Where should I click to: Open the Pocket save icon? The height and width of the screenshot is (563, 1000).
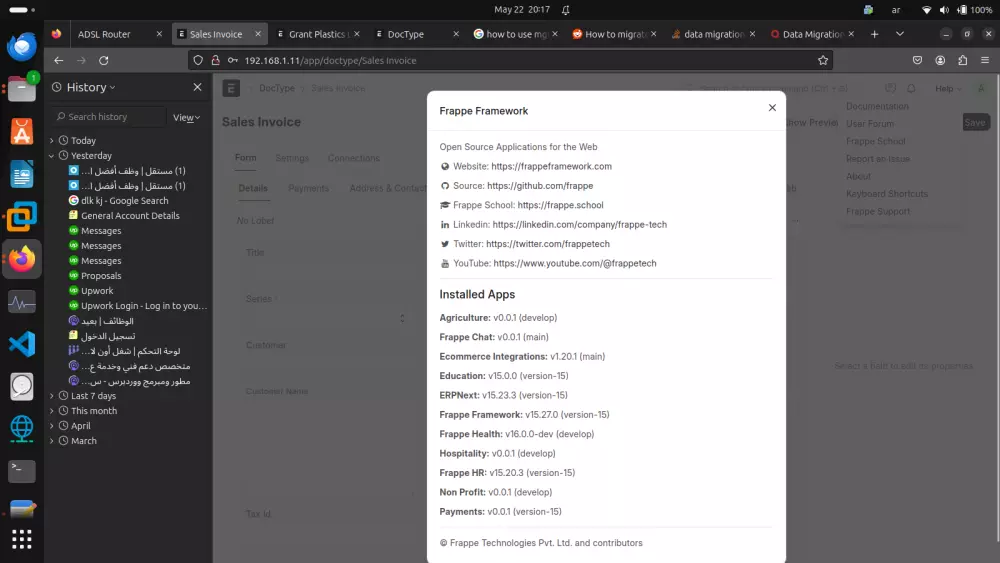coord(917,60)
